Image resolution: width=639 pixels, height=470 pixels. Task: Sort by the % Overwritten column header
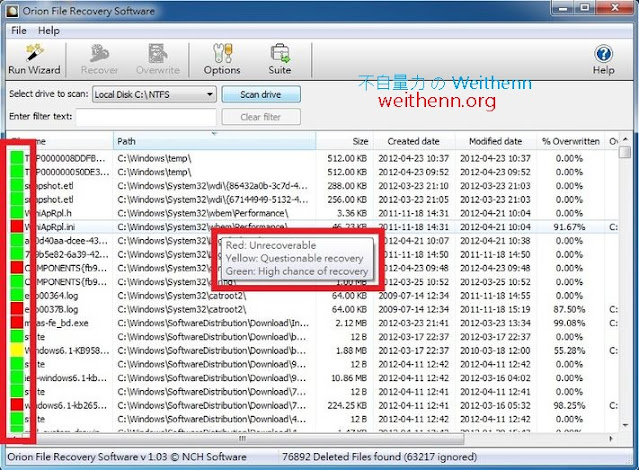[571, 141]
